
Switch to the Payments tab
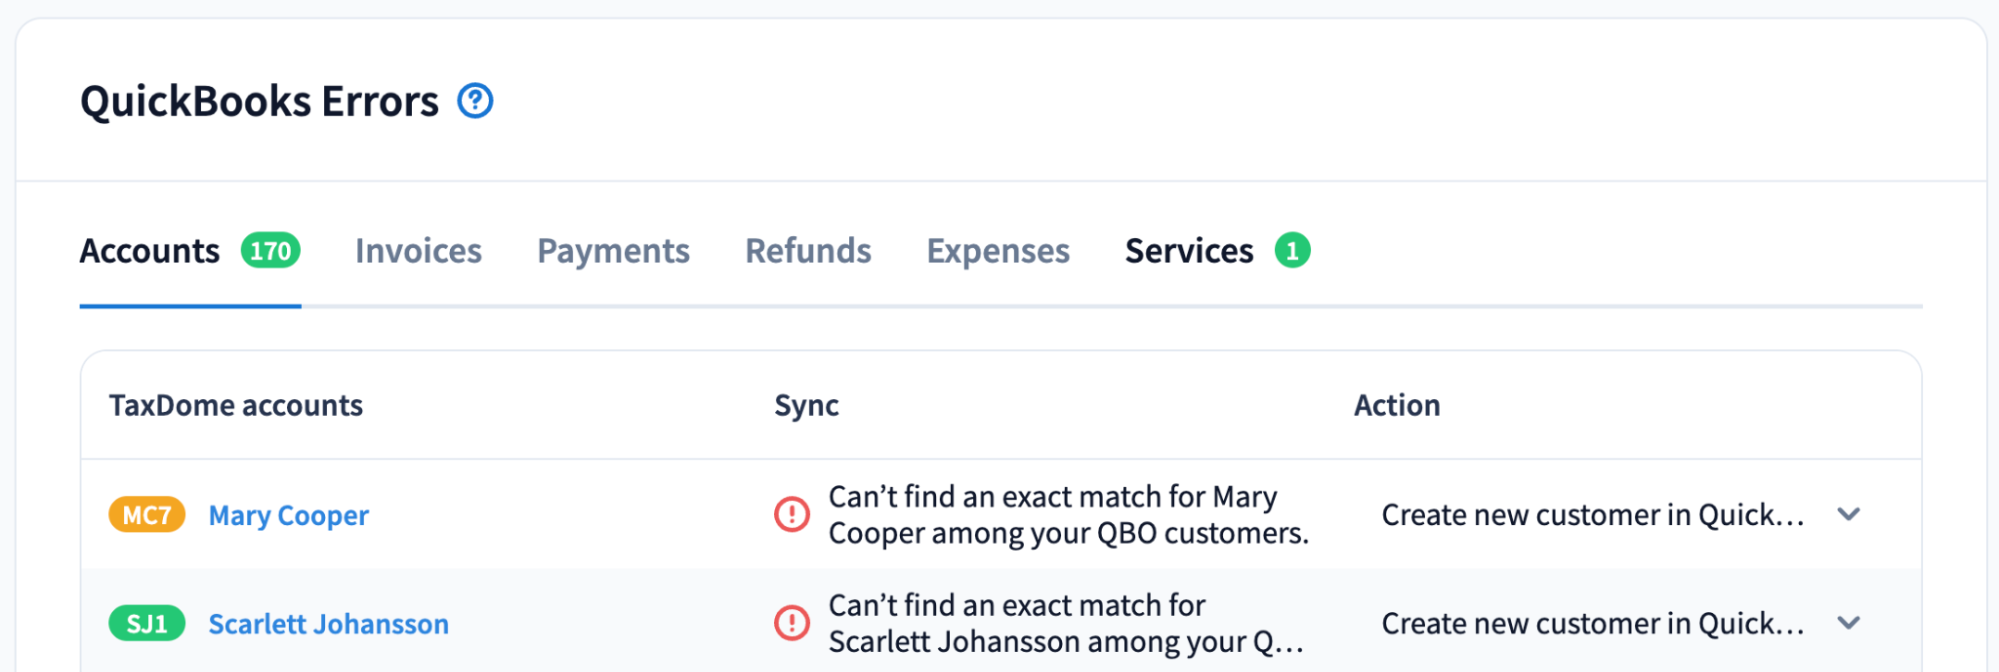click(613, 251)
